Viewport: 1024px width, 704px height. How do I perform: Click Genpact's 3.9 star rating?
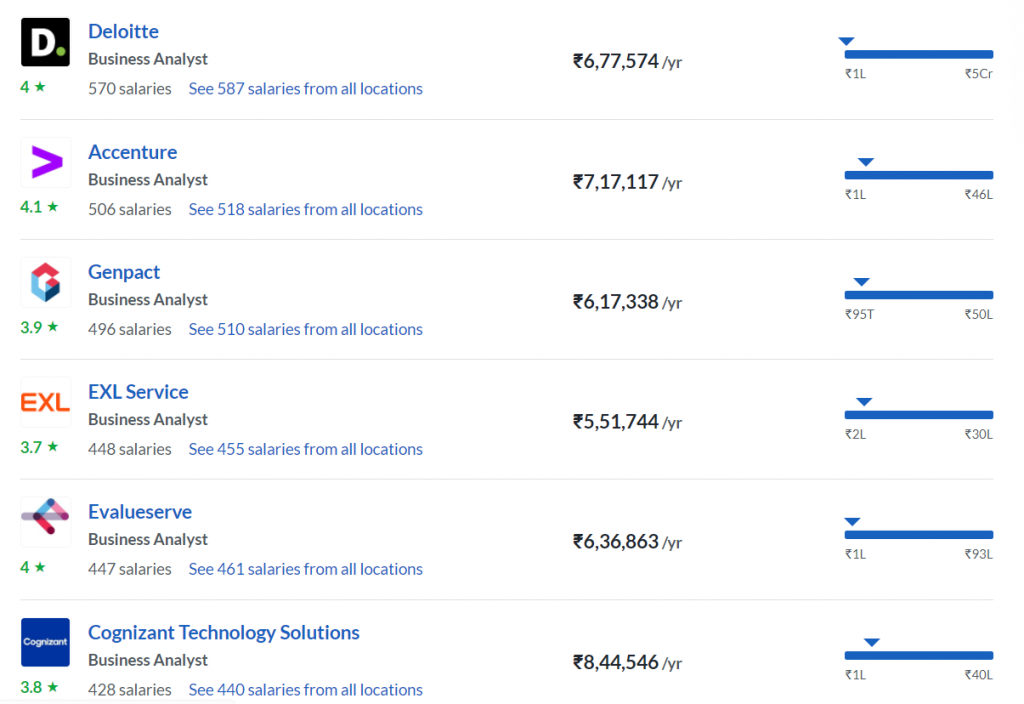point(39,327)
